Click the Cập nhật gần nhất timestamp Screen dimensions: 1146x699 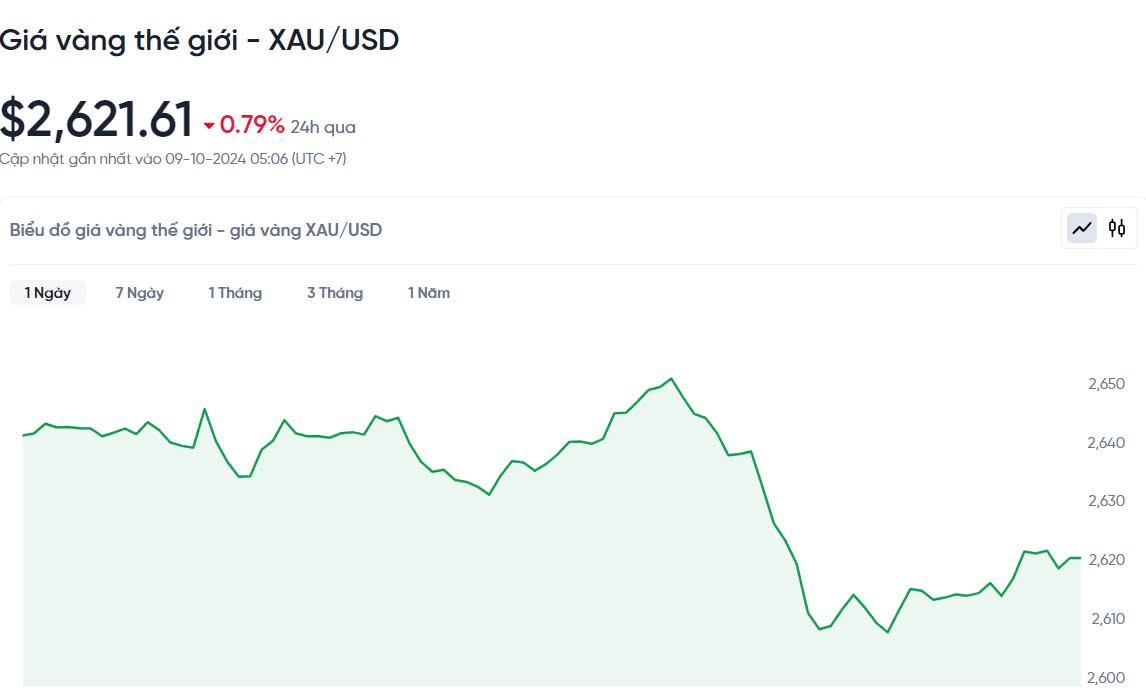(173, 158)
